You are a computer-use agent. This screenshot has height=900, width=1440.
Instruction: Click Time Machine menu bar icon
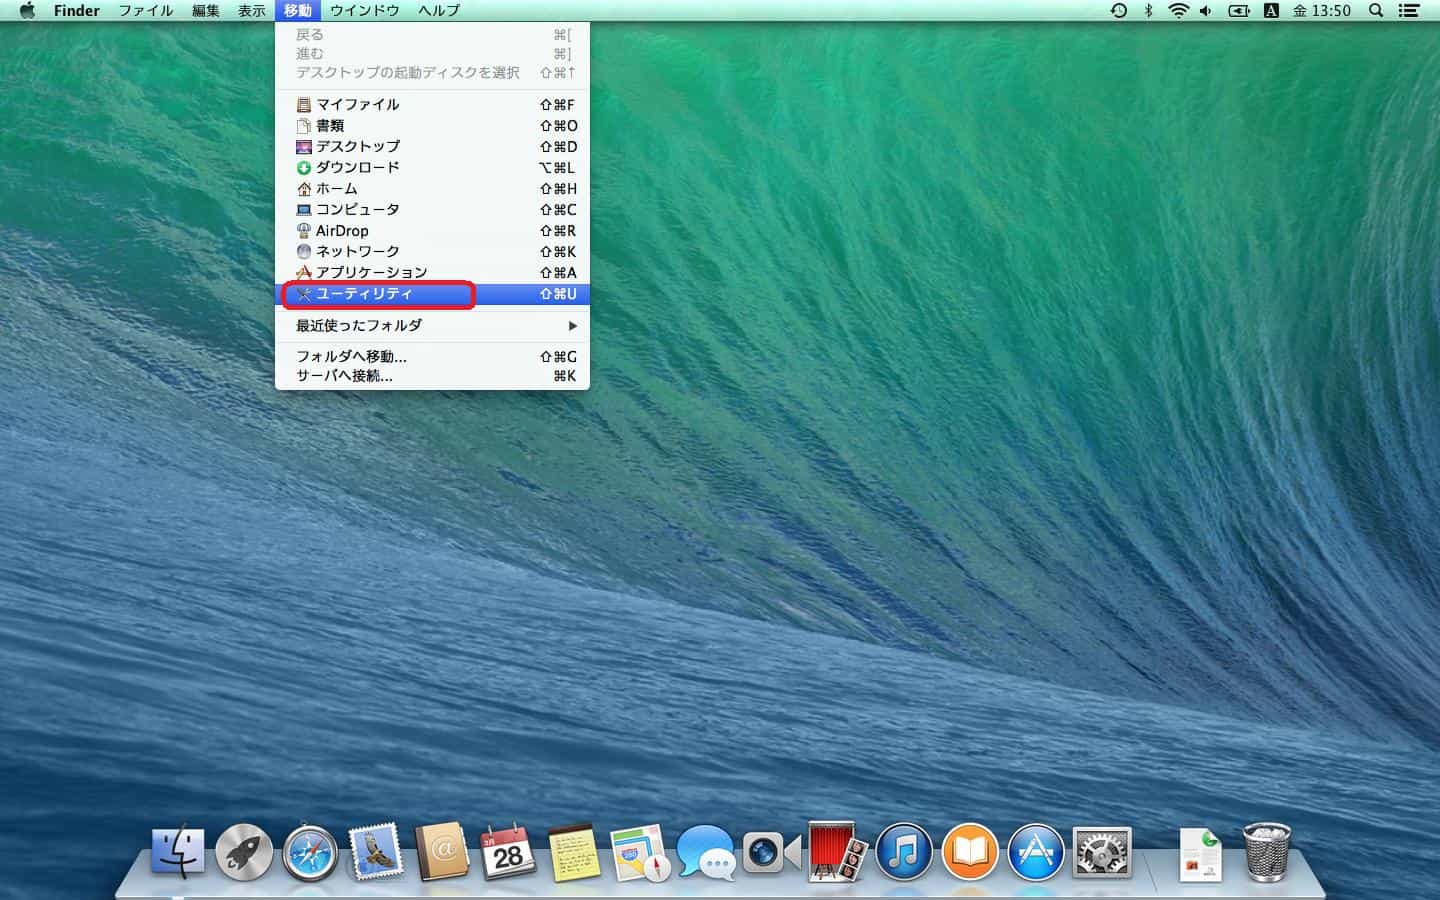(x=1119, y=11)
